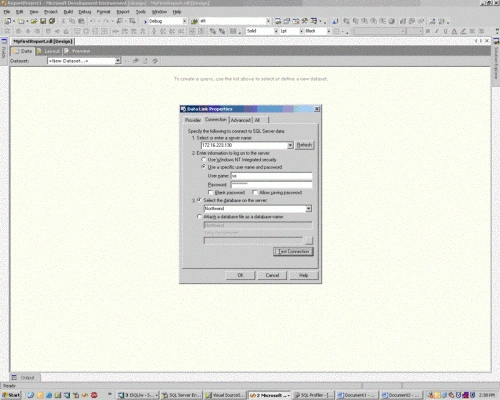Click the Paste icon in toolbar
Image resolution: width=500 pixels, height=400 pixels.
[81, 21]
